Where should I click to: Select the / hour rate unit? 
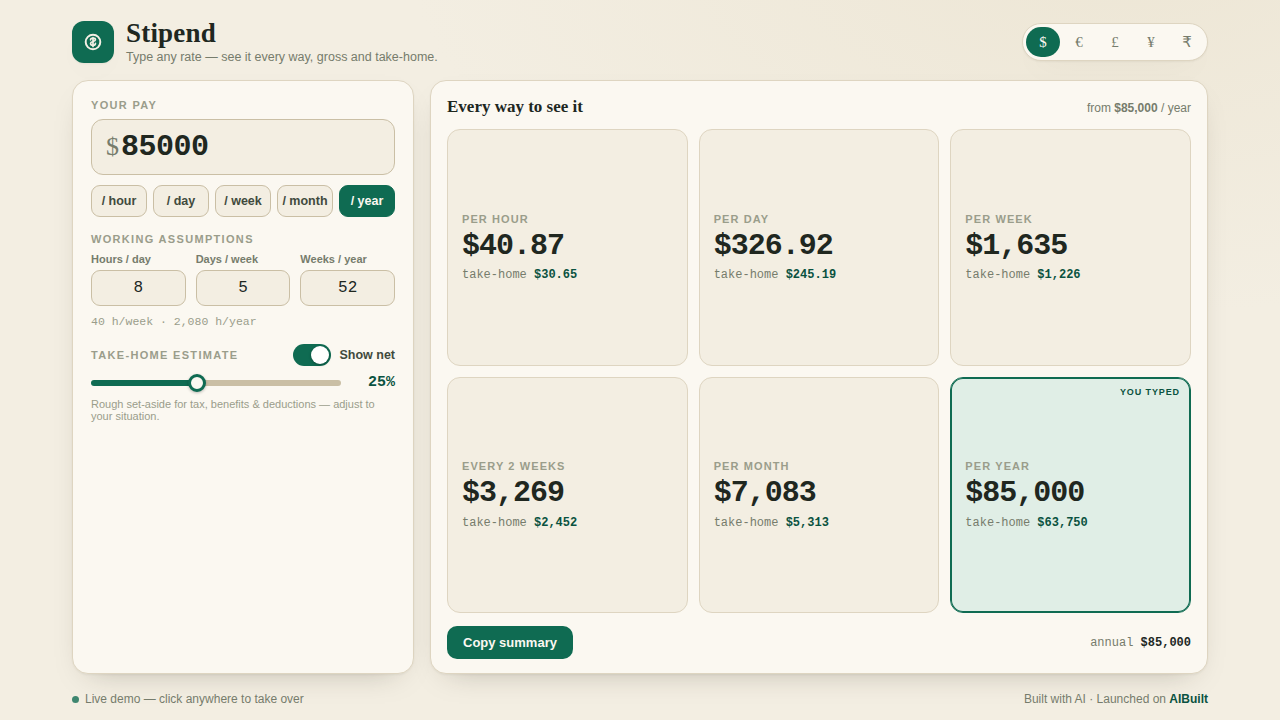[119, 201]
